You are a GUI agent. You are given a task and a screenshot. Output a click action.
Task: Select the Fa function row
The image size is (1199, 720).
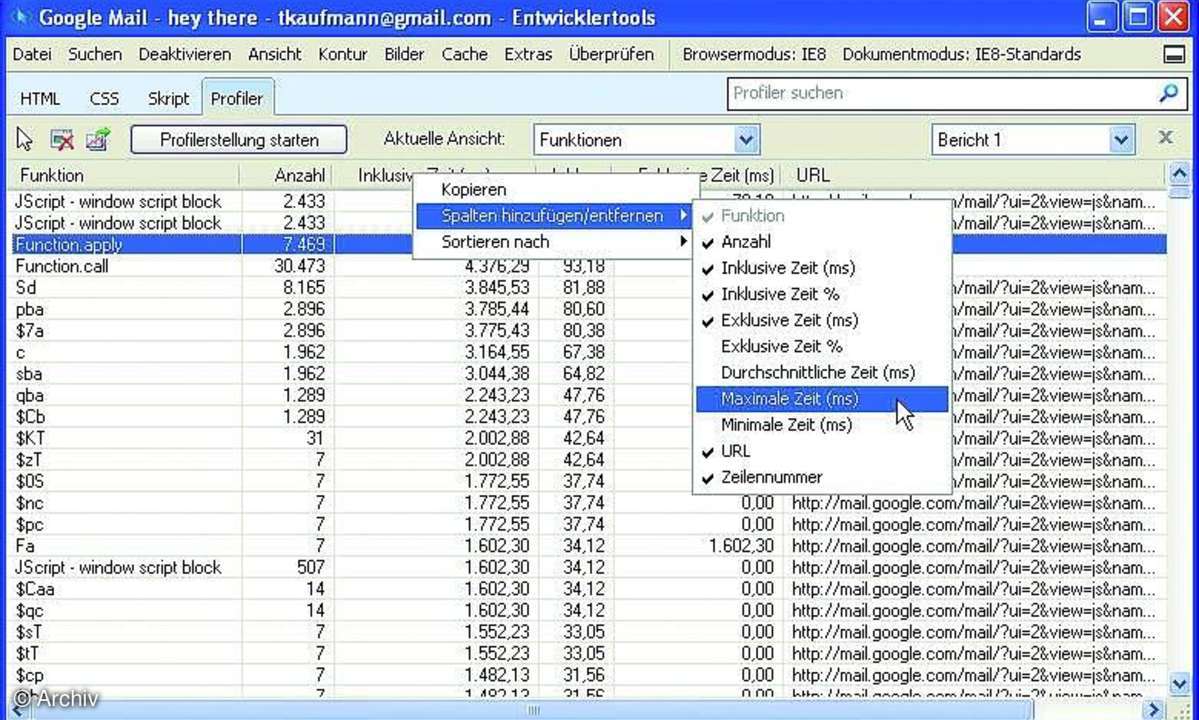pos(589,546)
